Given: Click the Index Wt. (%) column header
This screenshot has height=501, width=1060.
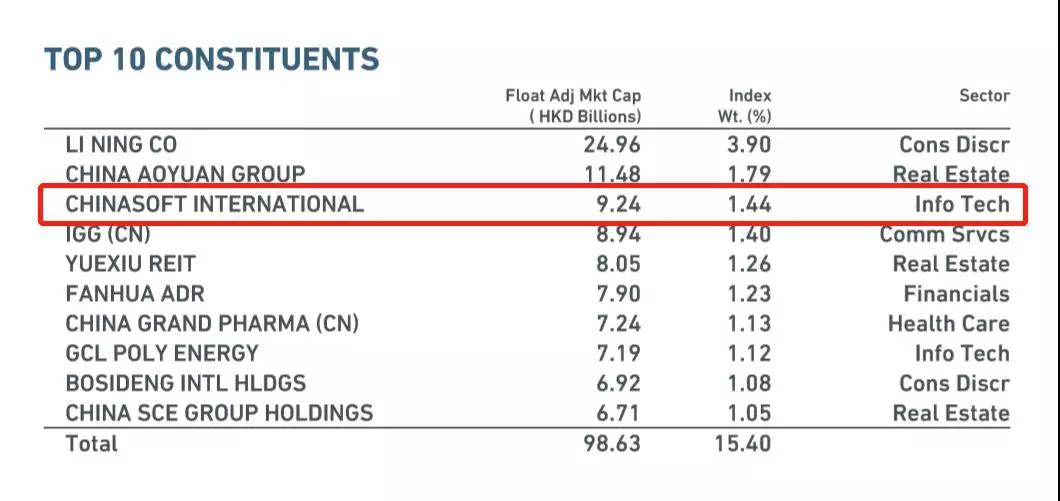Looking at the screenshot, I should (750, 105).
